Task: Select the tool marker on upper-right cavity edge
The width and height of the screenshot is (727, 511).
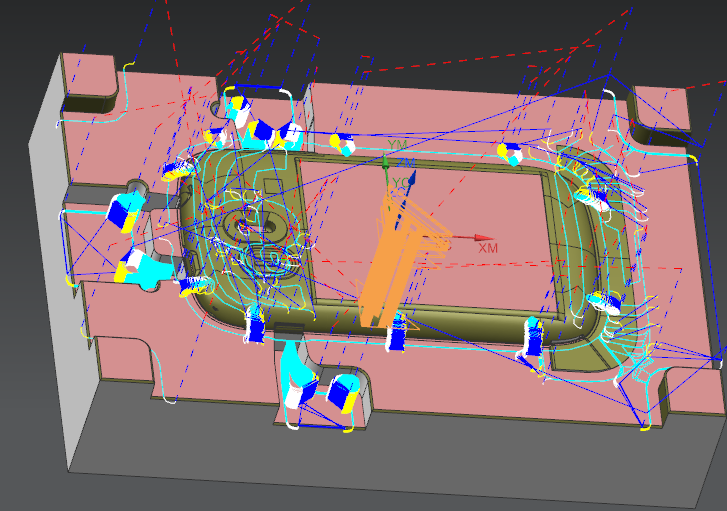Action: point(598,193)
